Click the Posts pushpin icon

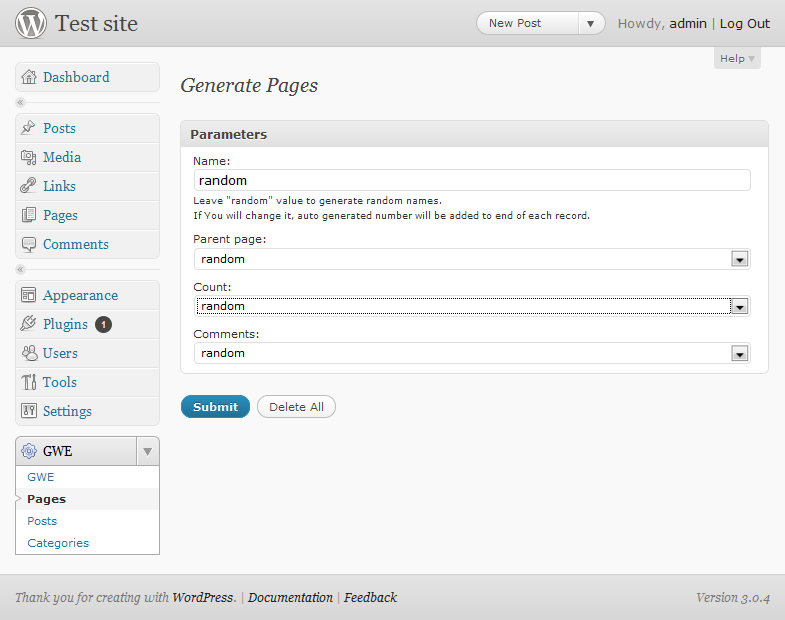click(x=29, y=128)
